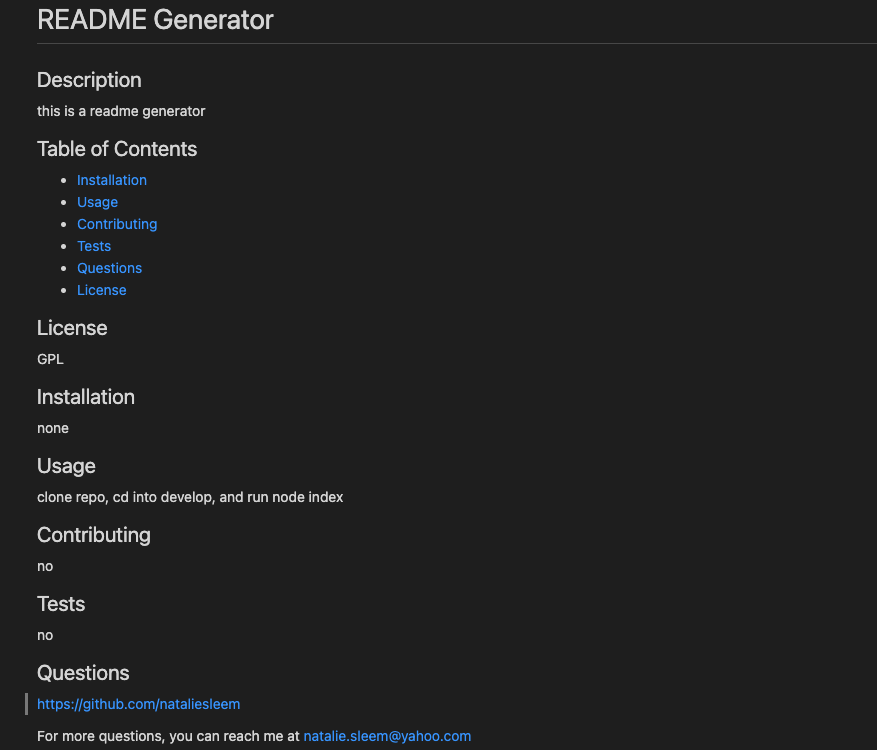Click the Usage section heading
The width and height of the screenshot is (877, 750).
coord(66,466)
